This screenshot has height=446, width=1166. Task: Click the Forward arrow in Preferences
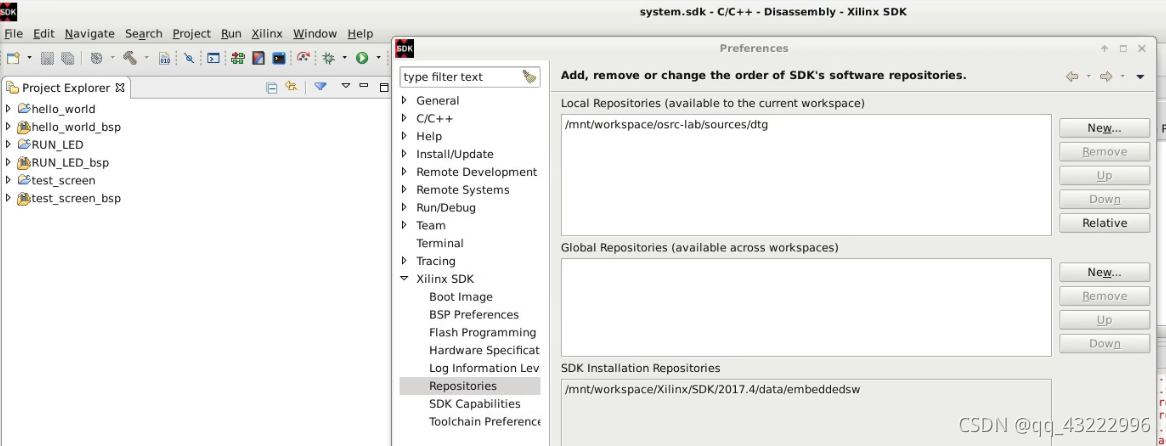click(x=1106, y=76)
